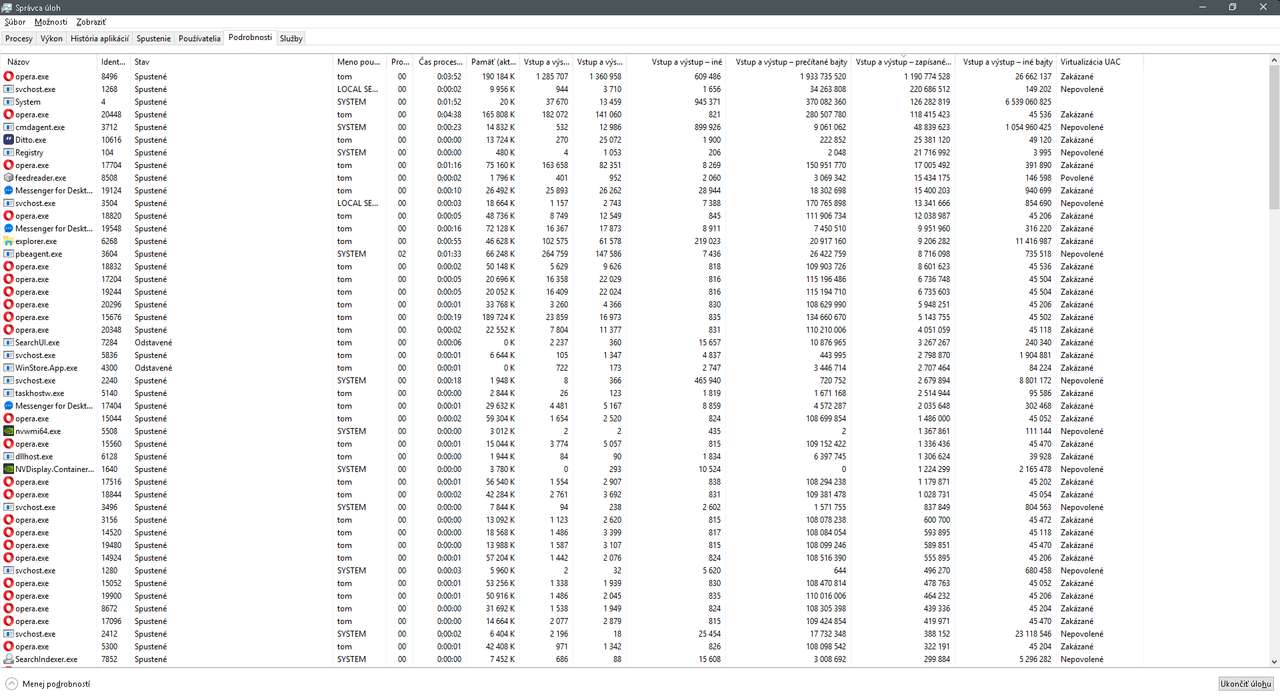Sort by the Meno používateľa column header
Viewport: 1280px width, 700px height.
(359, 62)
